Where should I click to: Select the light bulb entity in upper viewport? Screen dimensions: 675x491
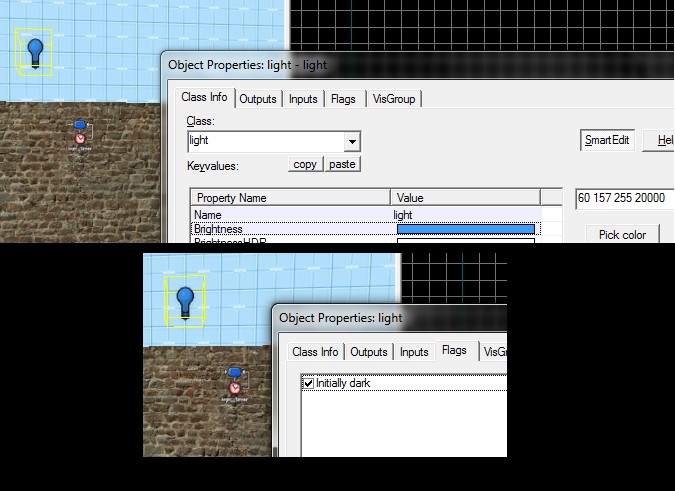(x=35, y=50)
